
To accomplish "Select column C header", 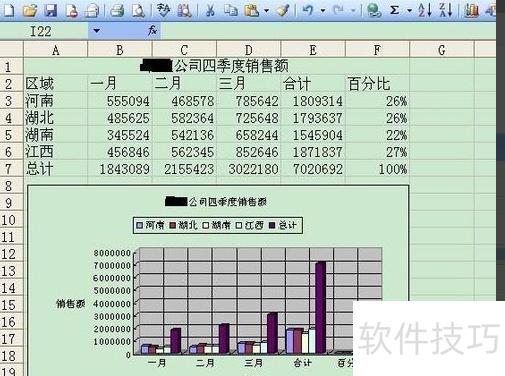I will [184, 50].
